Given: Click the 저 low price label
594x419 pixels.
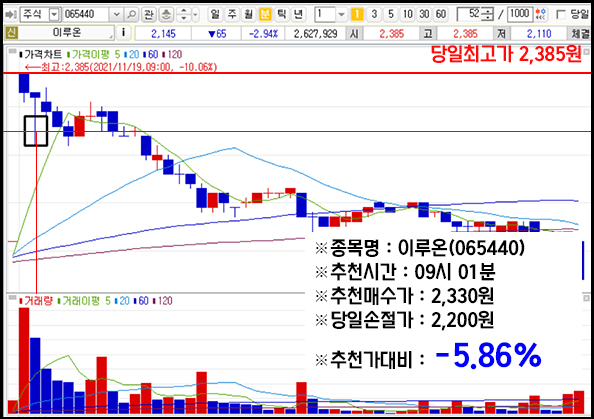Looking at the screenshot, I should click(502, 34).
